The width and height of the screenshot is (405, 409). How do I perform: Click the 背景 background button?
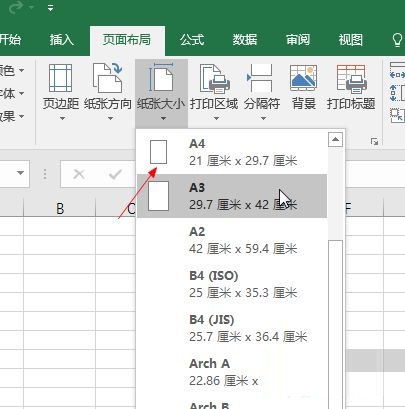coord(303,87)
